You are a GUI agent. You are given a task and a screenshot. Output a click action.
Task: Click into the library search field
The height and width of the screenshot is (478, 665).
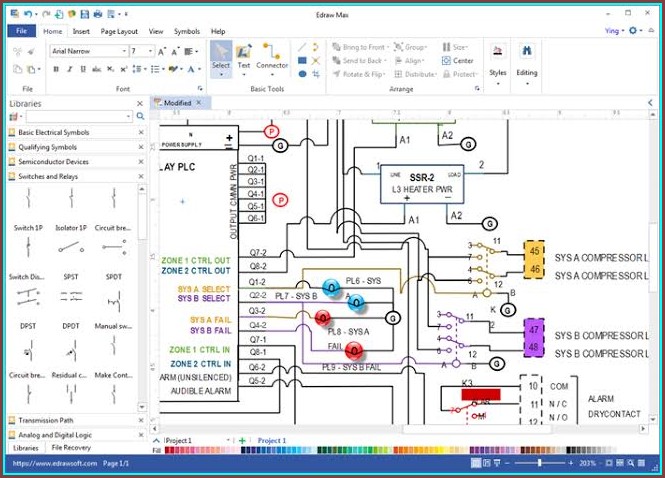point(79,116)
